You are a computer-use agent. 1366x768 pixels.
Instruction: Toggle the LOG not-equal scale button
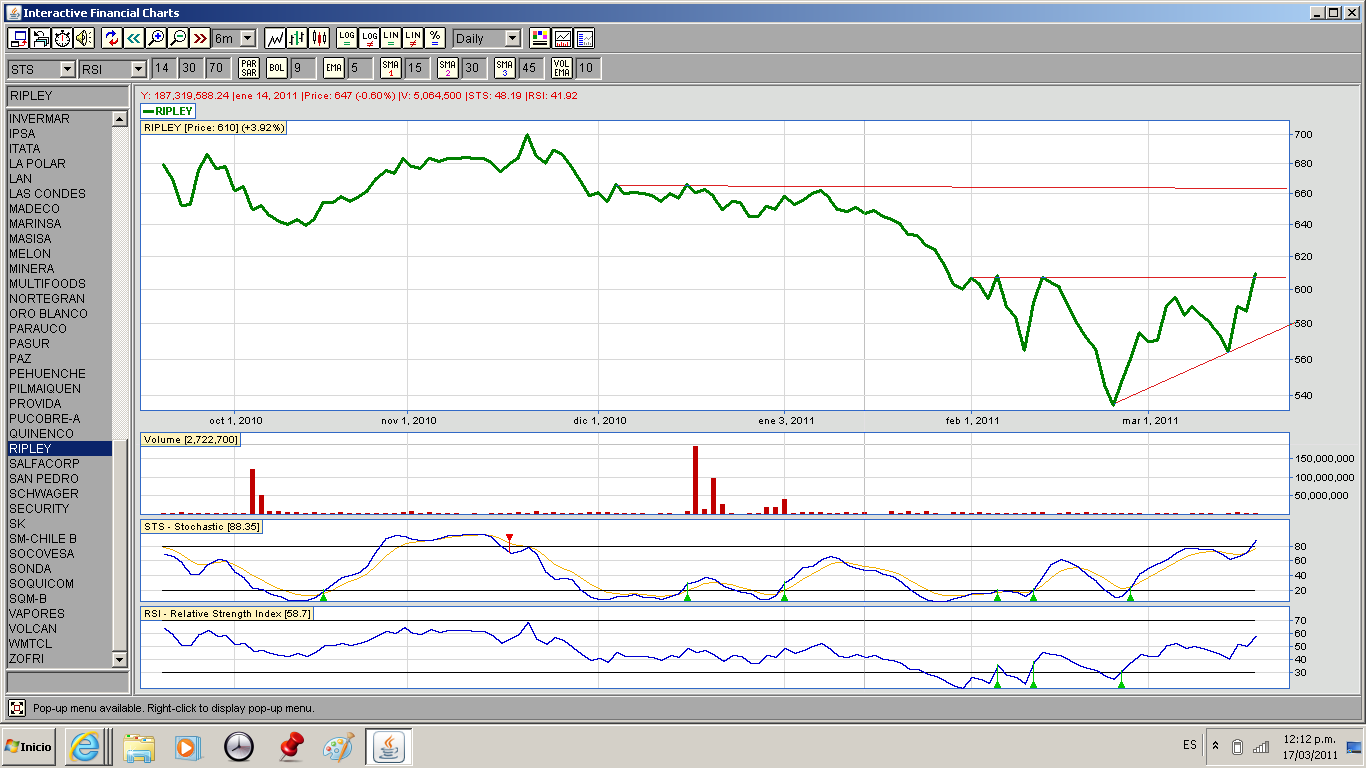(369, 38)
